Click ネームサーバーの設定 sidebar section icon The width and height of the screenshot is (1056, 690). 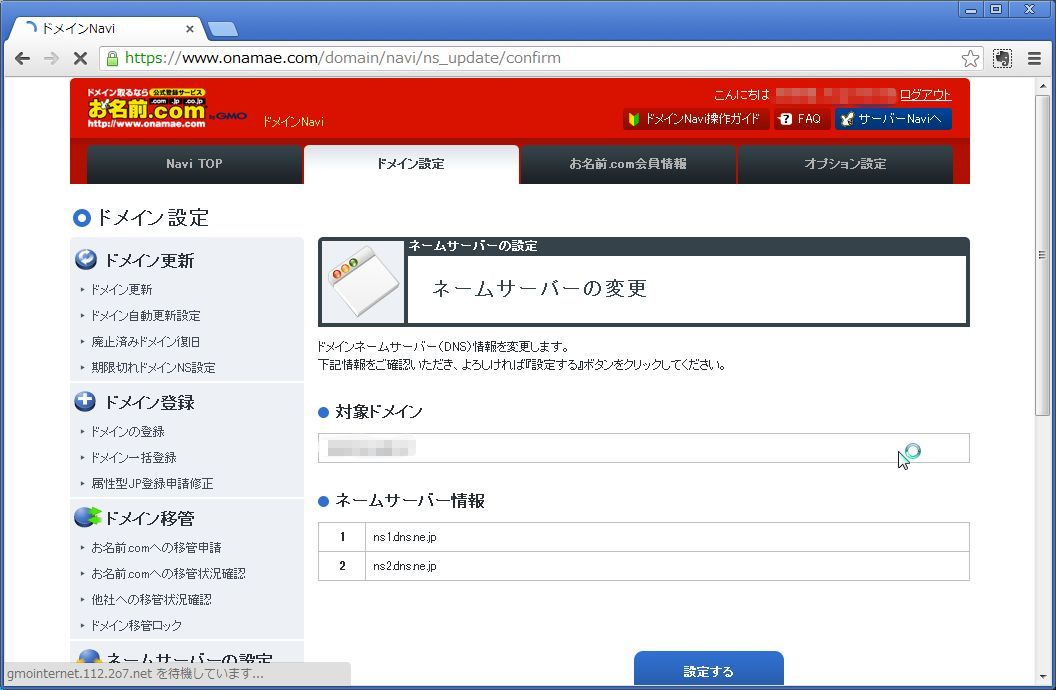(88, 659)
